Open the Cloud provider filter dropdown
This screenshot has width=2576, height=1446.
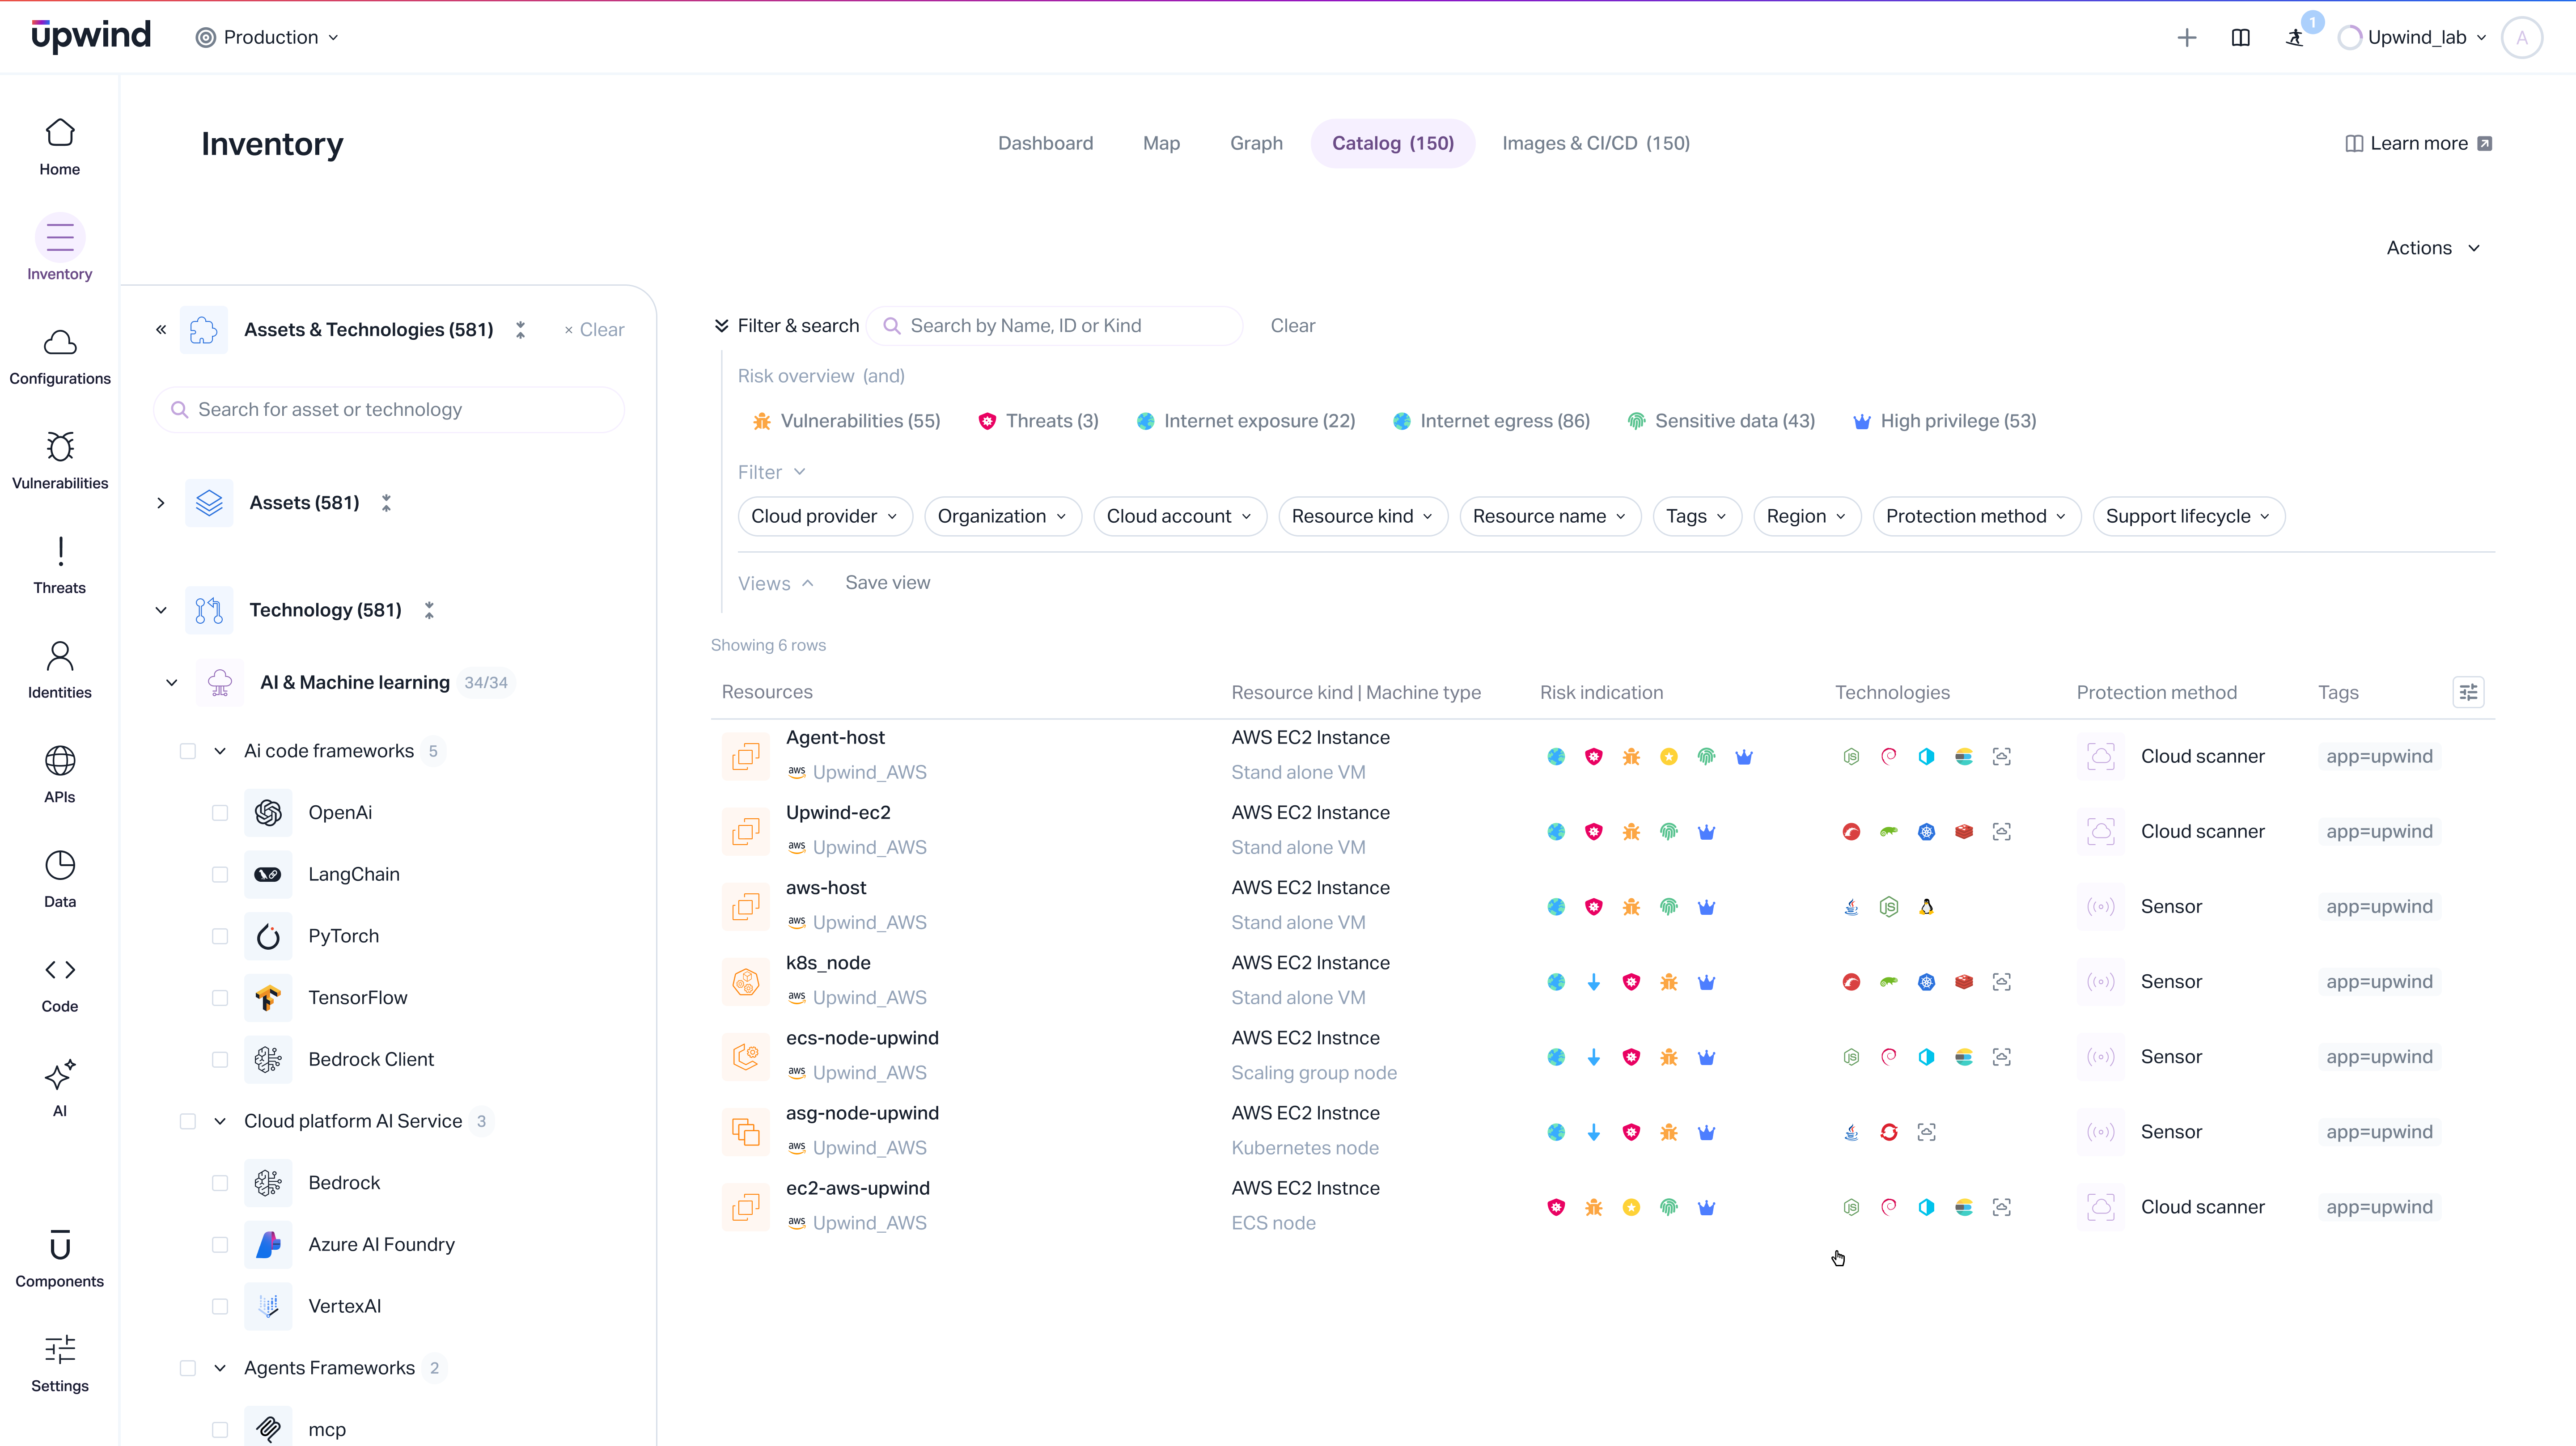click(824, 516)
